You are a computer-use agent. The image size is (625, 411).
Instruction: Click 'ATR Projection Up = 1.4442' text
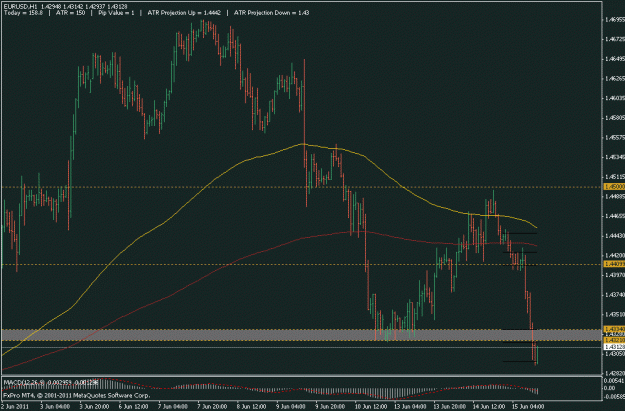184,13
